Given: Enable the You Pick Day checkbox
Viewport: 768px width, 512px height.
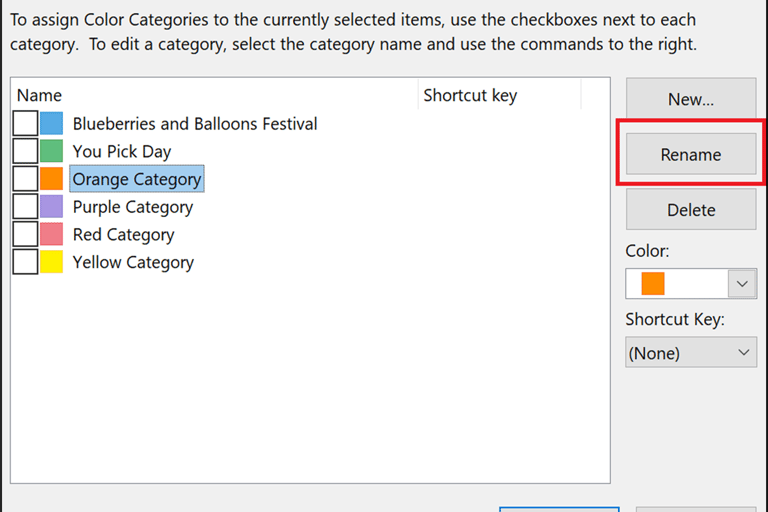Looking at the screenshot, I should click(26, 152).
